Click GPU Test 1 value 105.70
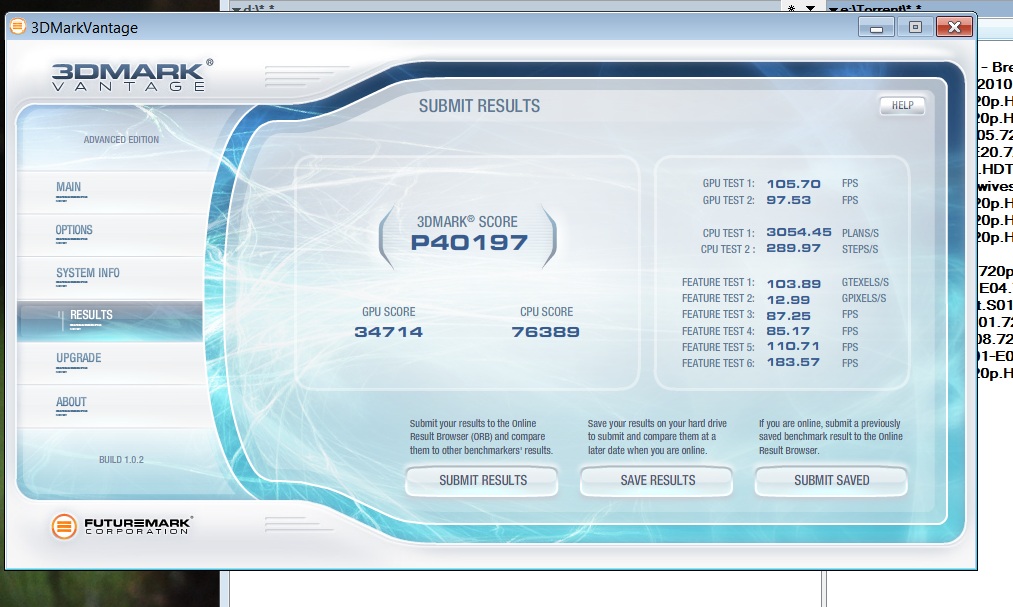This screenshot has height=607, width=1013. point(793,184)
